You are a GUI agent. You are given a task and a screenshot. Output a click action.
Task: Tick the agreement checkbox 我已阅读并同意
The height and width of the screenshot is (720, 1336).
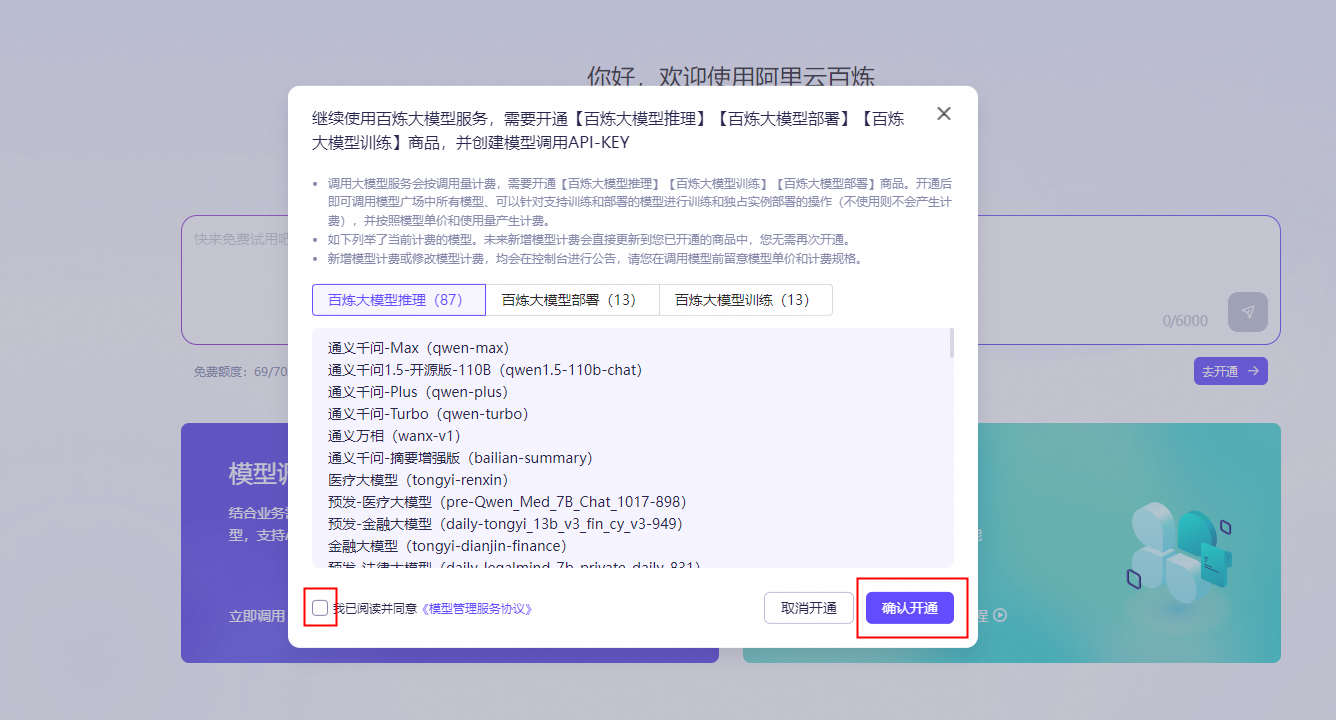click(320, 608)
